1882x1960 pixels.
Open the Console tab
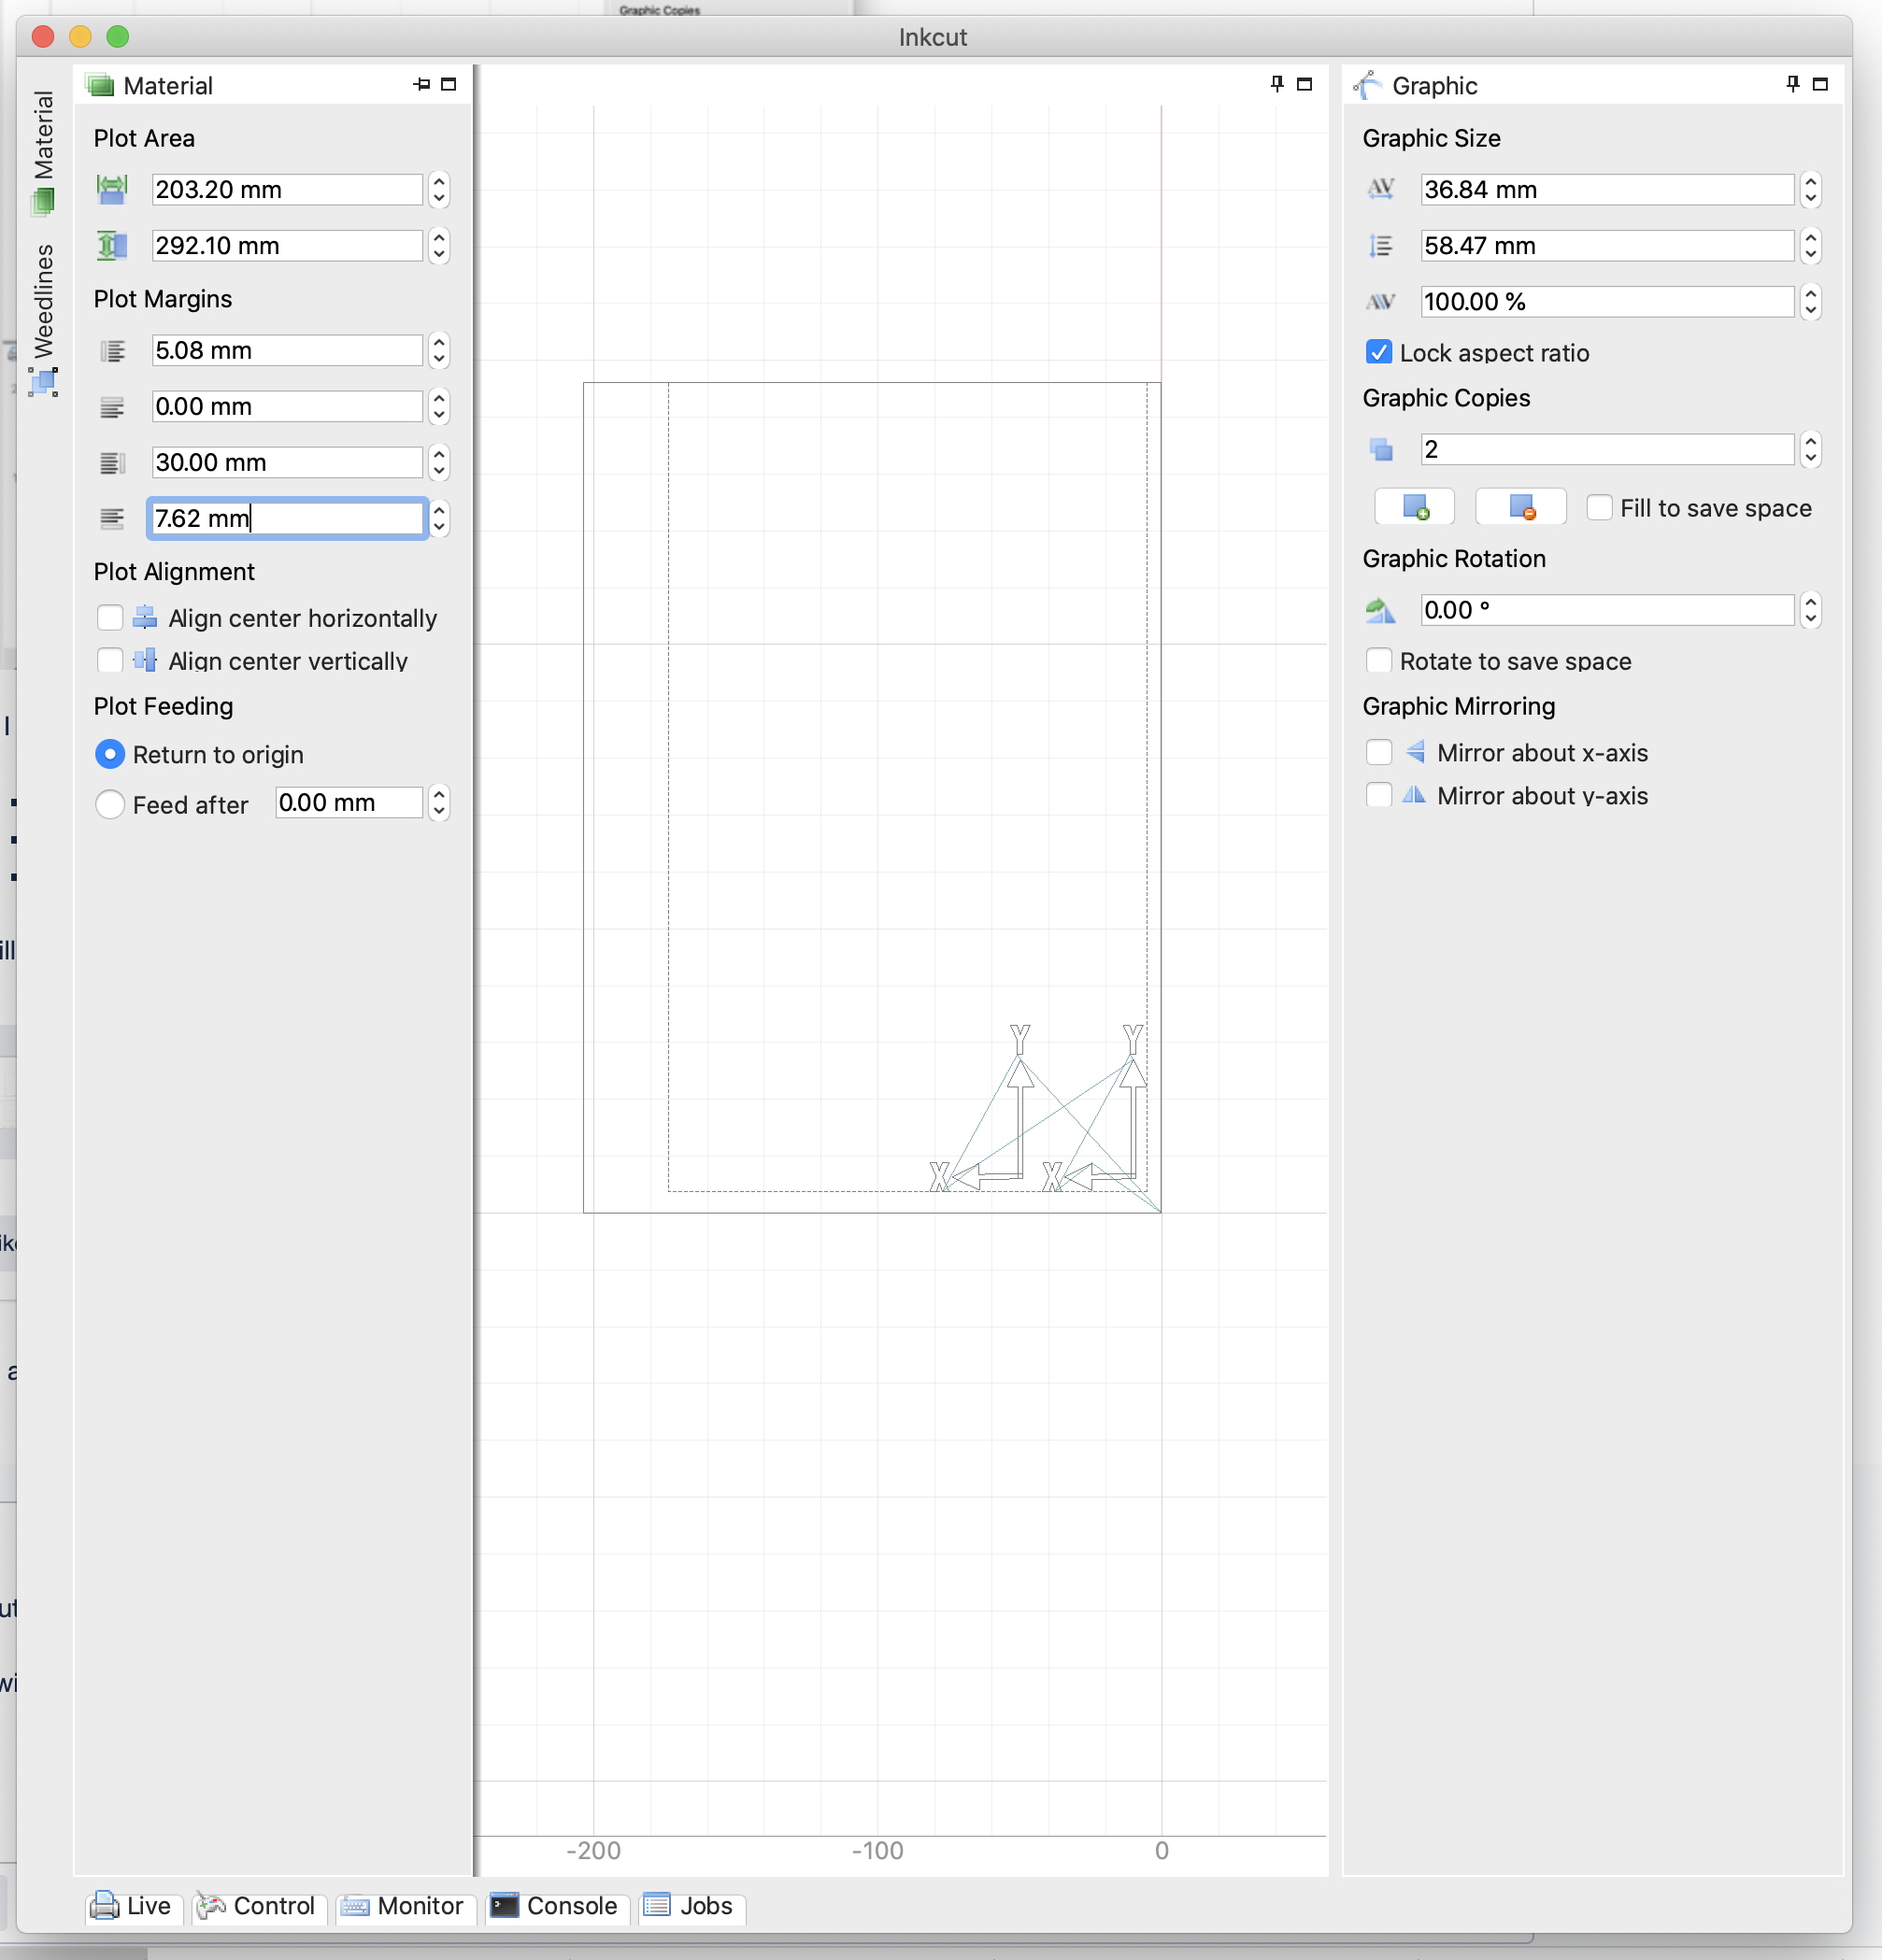[556, 1906]
